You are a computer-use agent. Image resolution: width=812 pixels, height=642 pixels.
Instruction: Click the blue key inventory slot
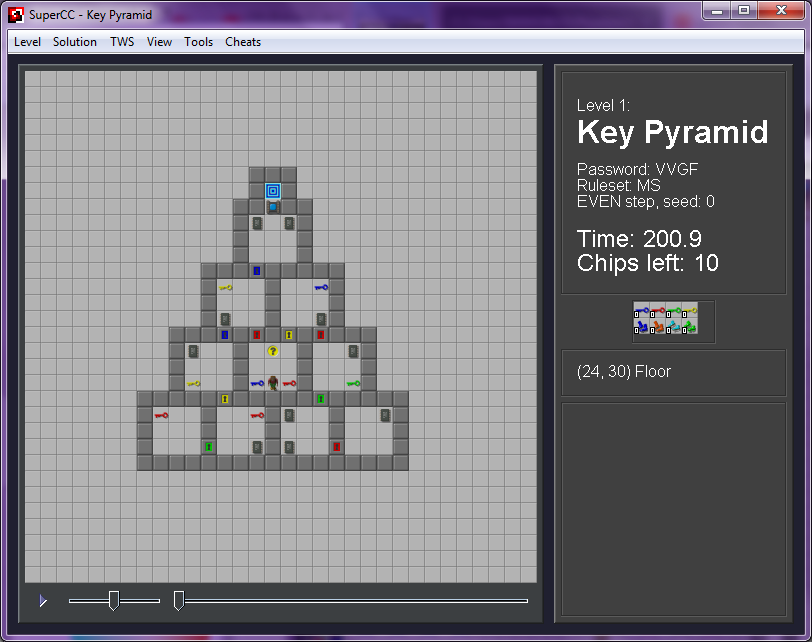coord(641,311)
